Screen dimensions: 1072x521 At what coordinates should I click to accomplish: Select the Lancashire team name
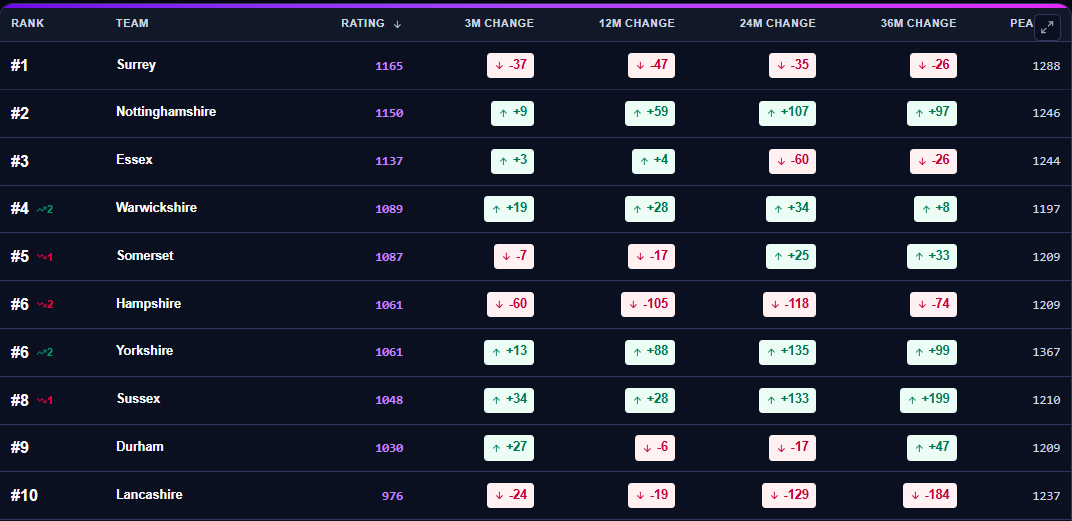click(x=149, y=494)
